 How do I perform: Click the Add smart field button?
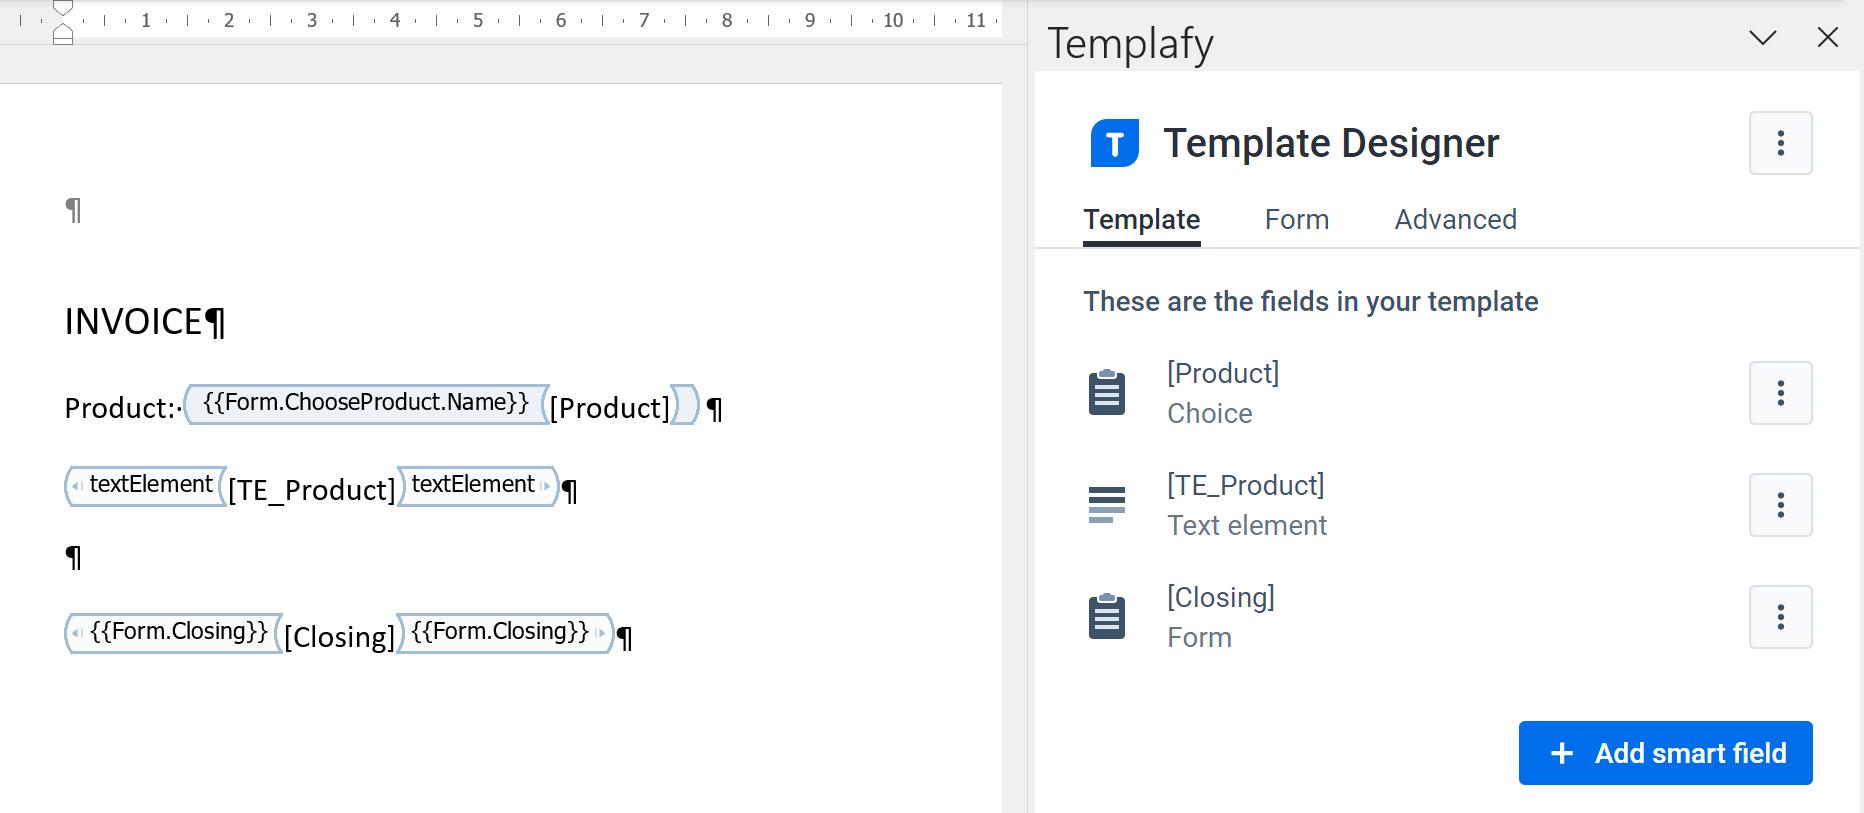[x=1665, y=753]
